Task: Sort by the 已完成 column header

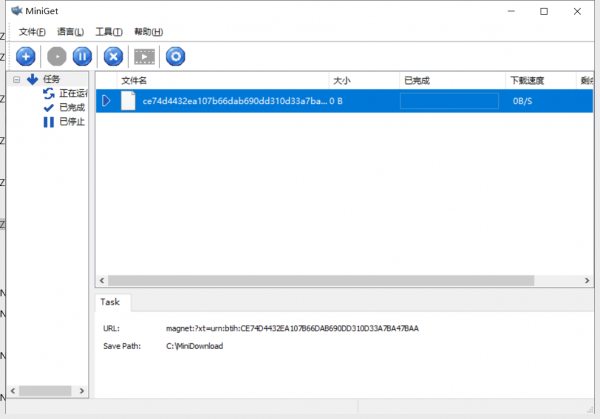Action: click(453, 81)
